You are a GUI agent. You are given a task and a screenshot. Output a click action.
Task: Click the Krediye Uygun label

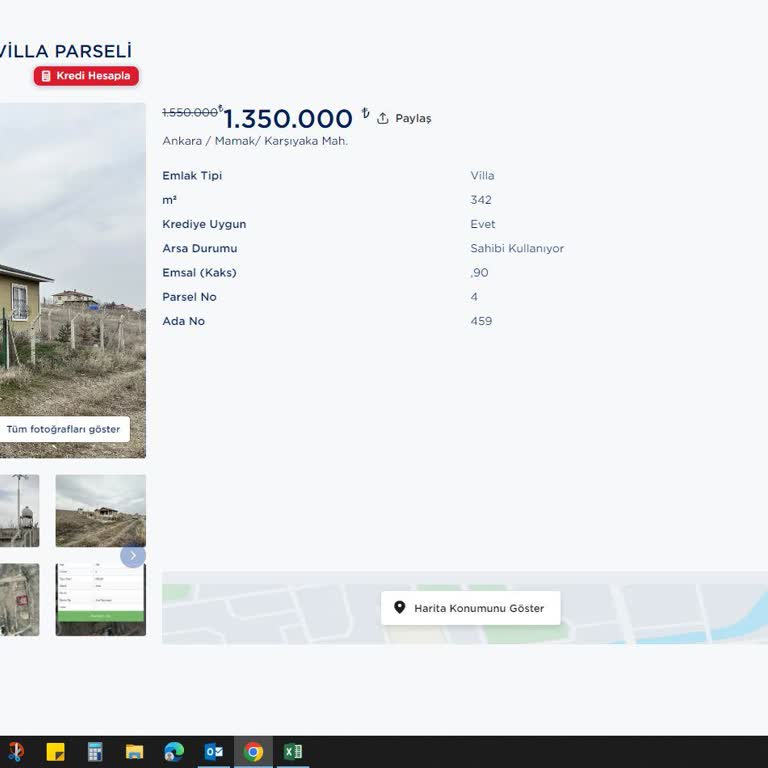(x=204, y=224)
